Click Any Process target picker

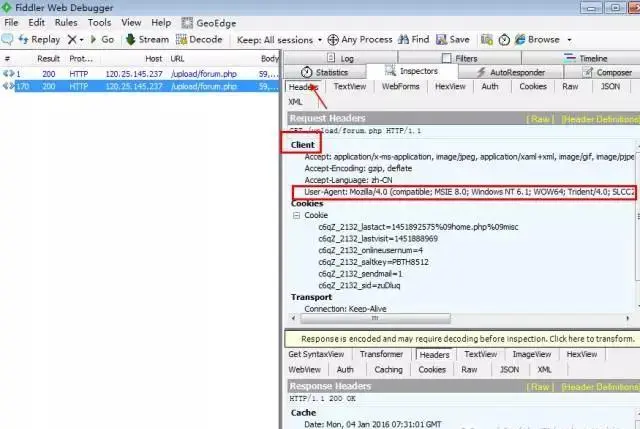(360, 40)
